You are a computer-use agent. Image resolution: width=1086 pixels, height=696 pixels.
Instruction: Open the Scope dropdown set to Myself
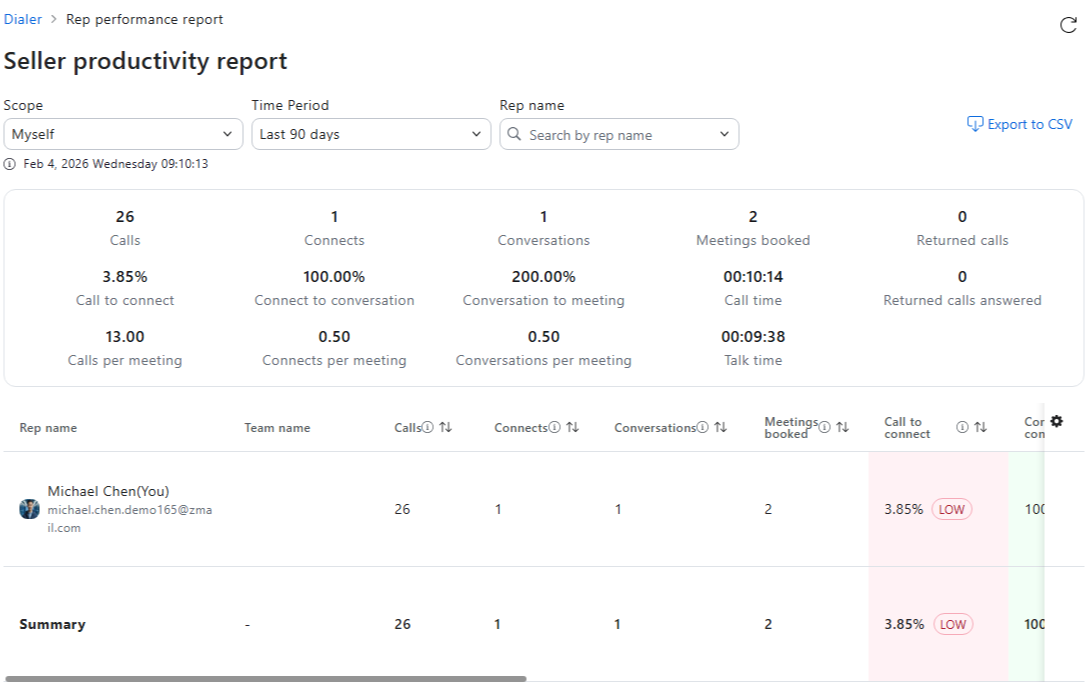coord(123,134)
